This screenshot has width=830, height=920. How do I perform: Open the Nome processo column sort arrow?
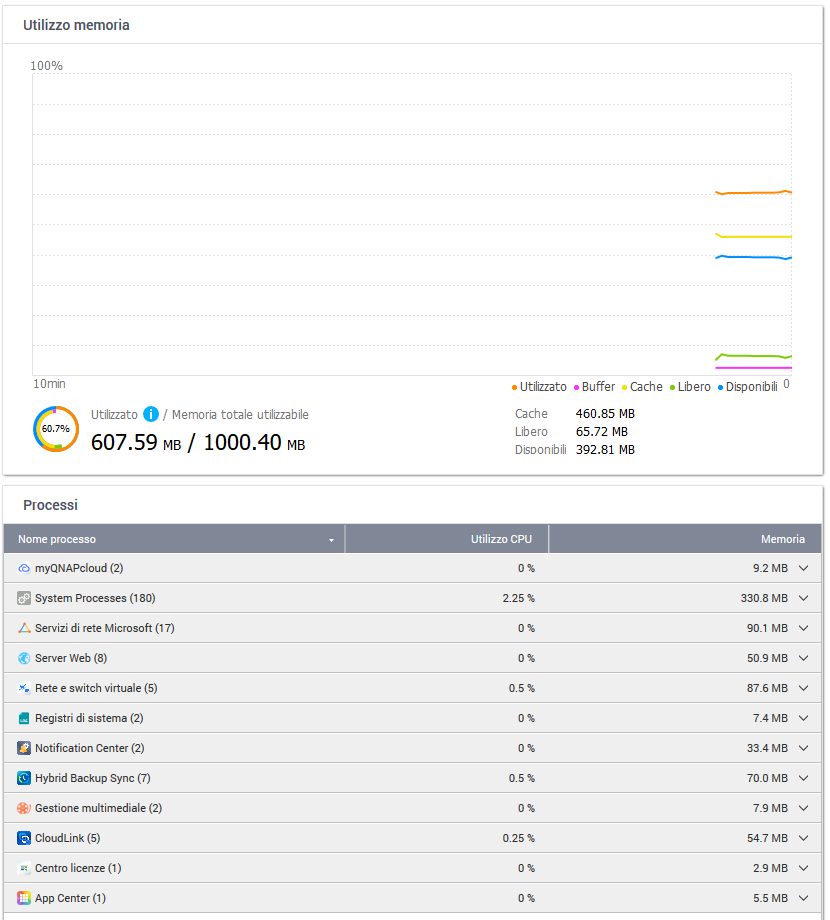(x=331, y=540)
